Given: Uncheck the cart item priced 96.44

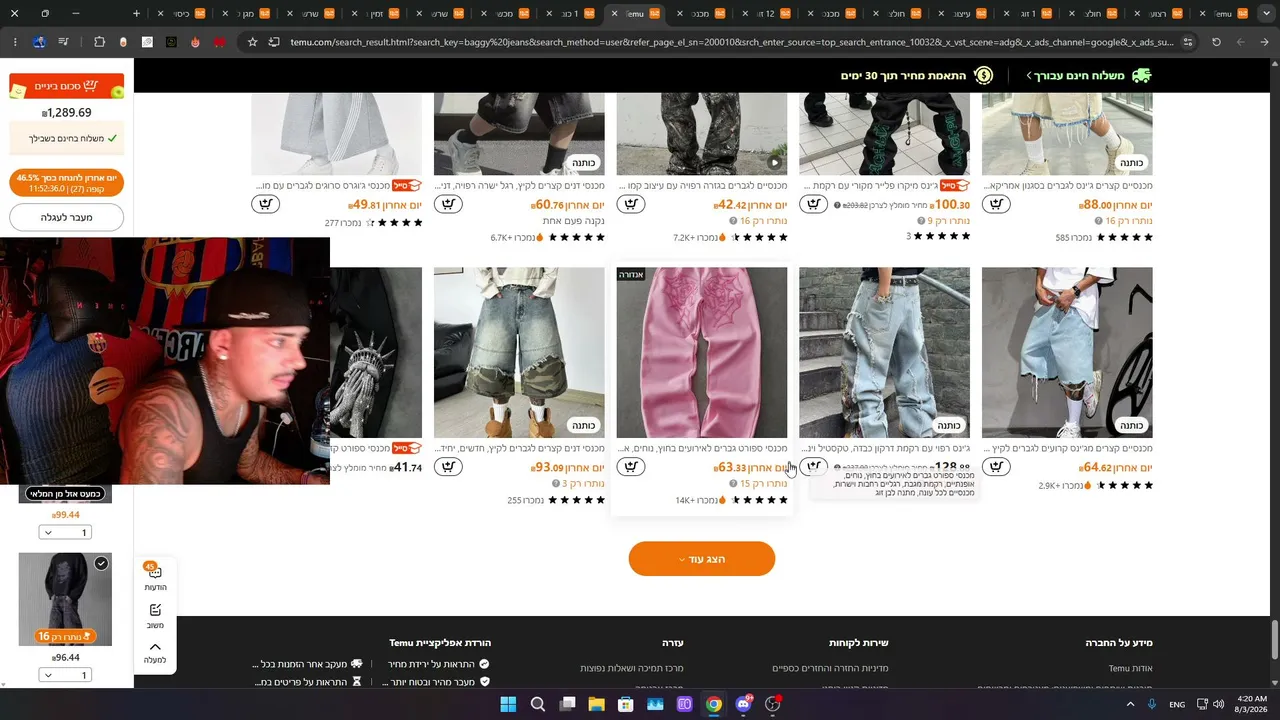Looking at the screenshot, I should click(101, 564).
